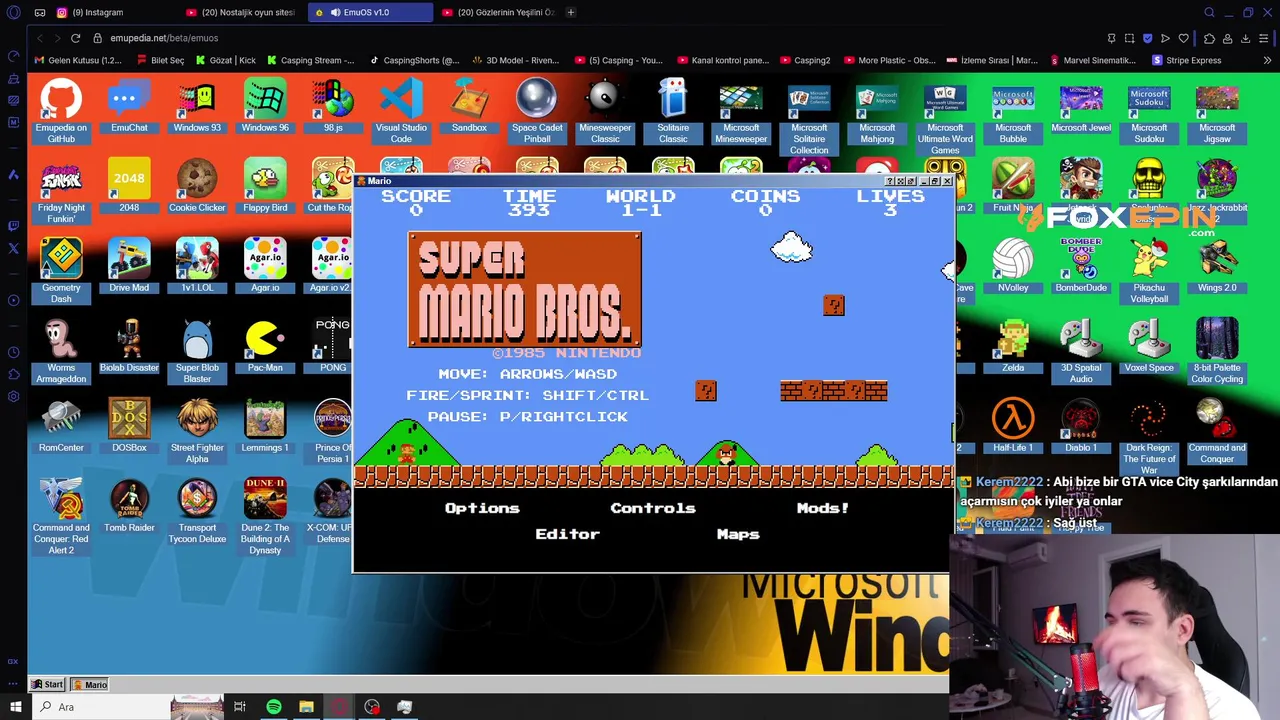Screen dimensions: 1280x720
Task: Launch the Windows 93 desktop icon
Action: [x=197, y=106]
